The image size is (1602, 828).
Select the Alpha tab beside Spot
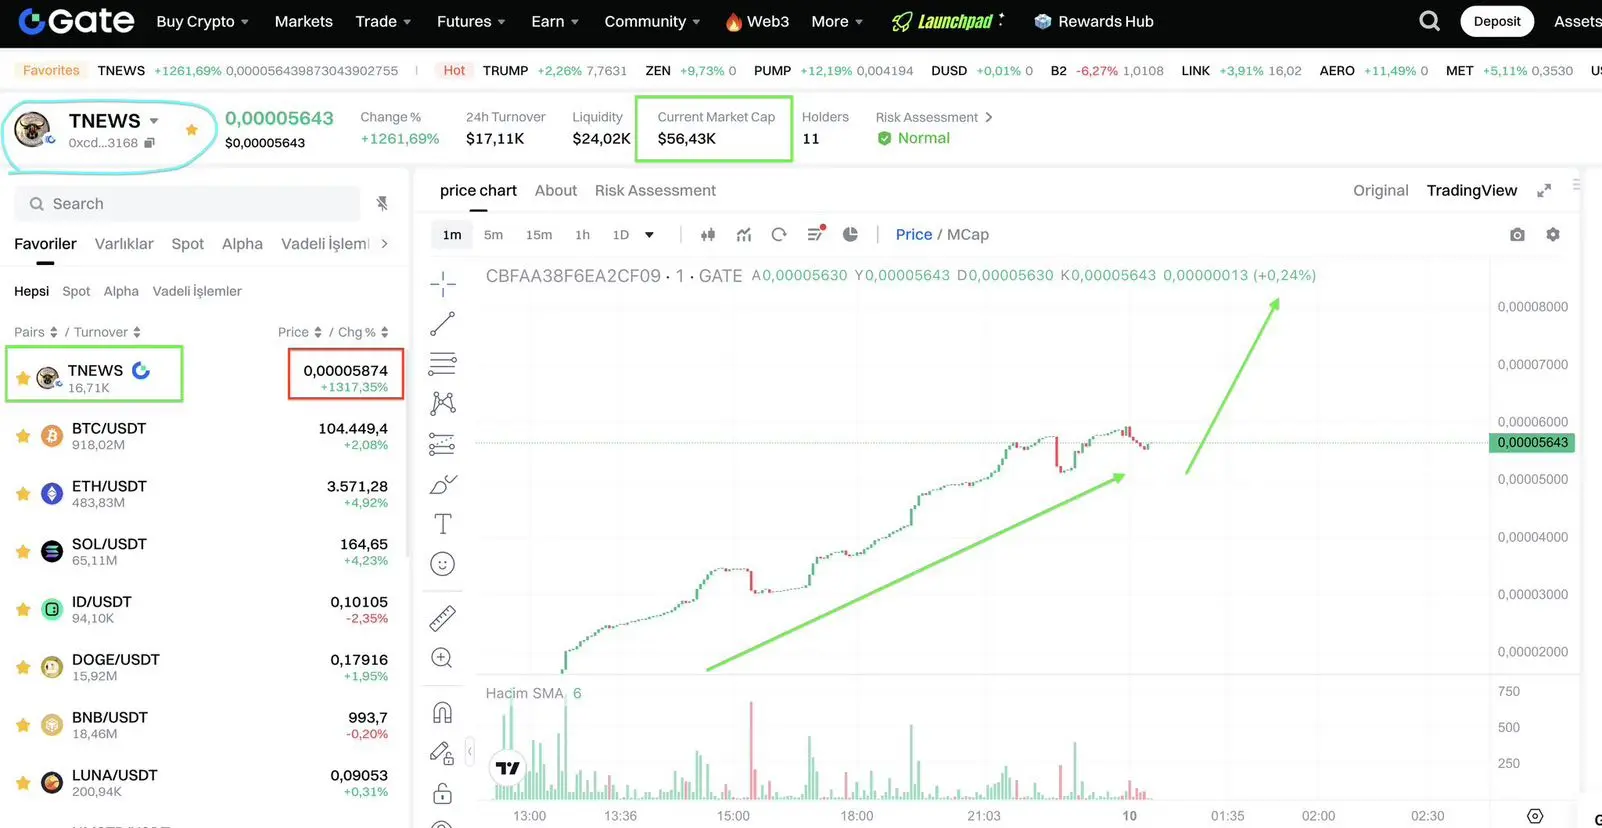click(242, 243)
